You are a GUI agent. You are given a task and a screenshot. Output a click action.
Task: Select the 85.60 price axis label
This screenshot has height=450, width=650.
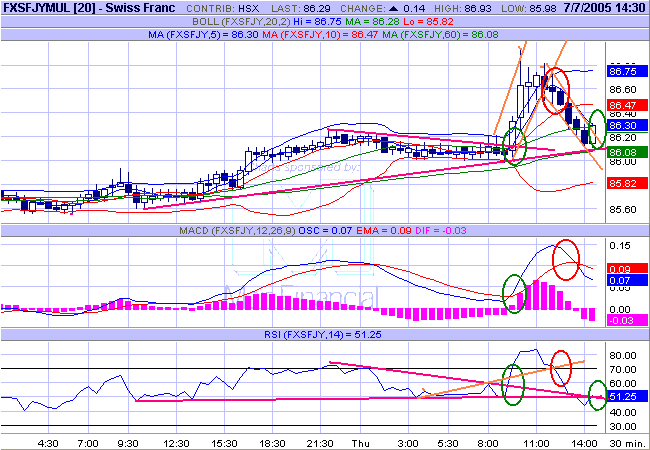[x=623, y=210]
